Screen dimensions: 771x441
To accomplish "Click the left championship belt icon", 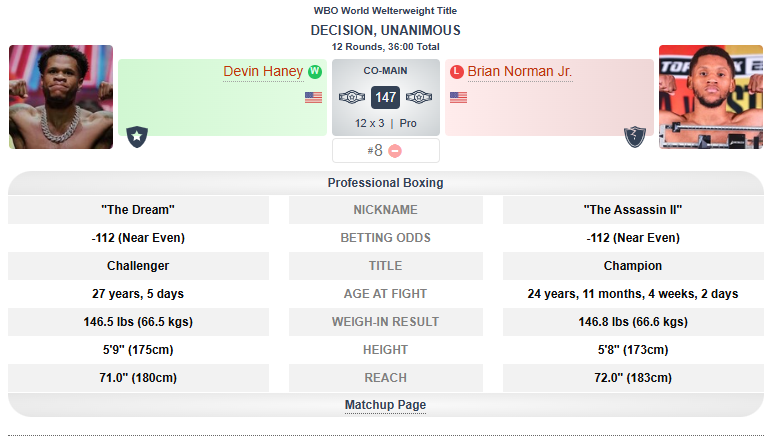I will tap(353, 98).
